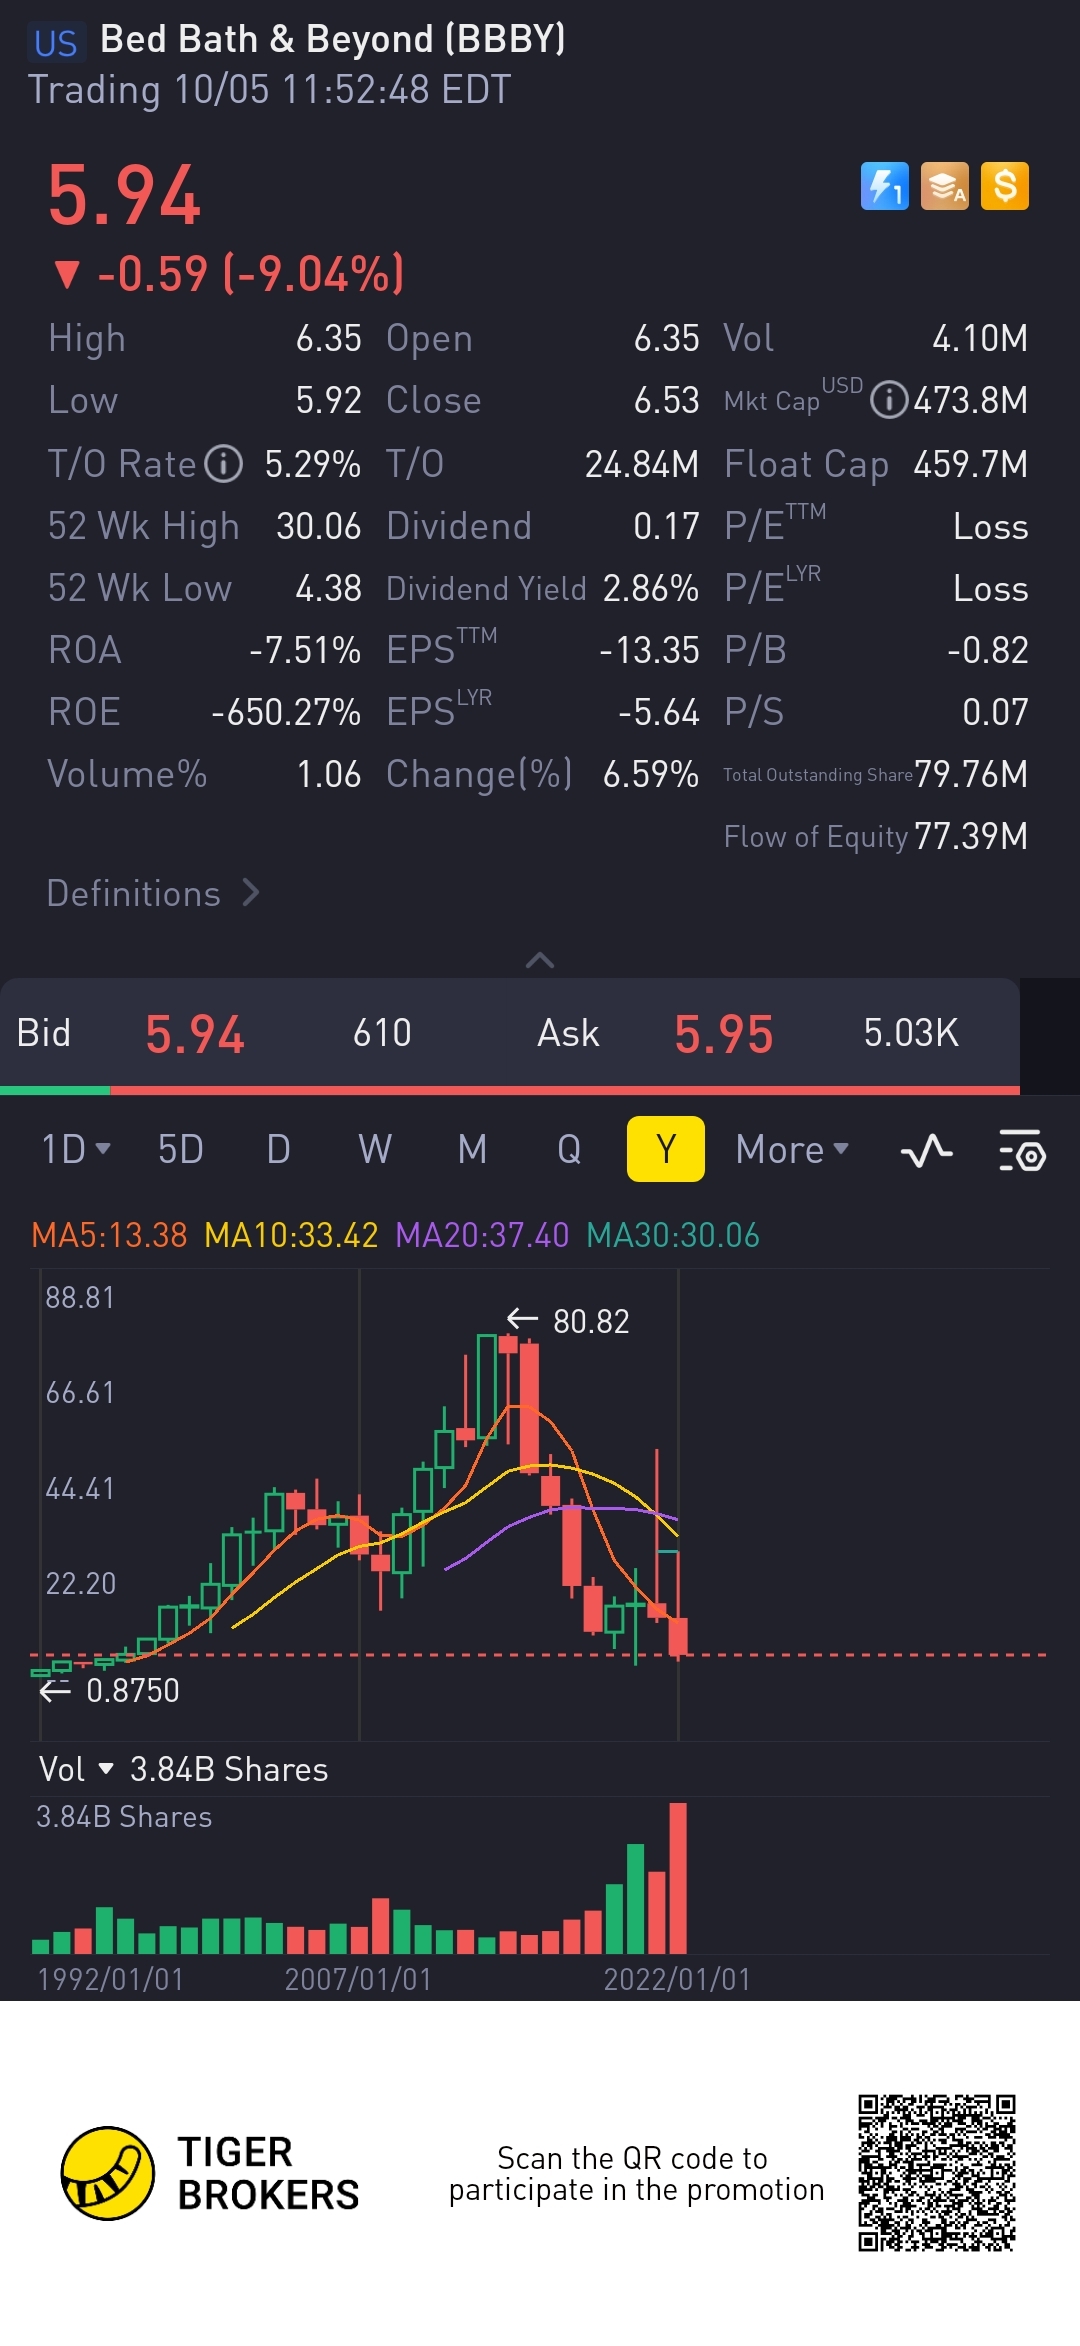Tap the bid/ask ratio bar

click(510, 1090)
